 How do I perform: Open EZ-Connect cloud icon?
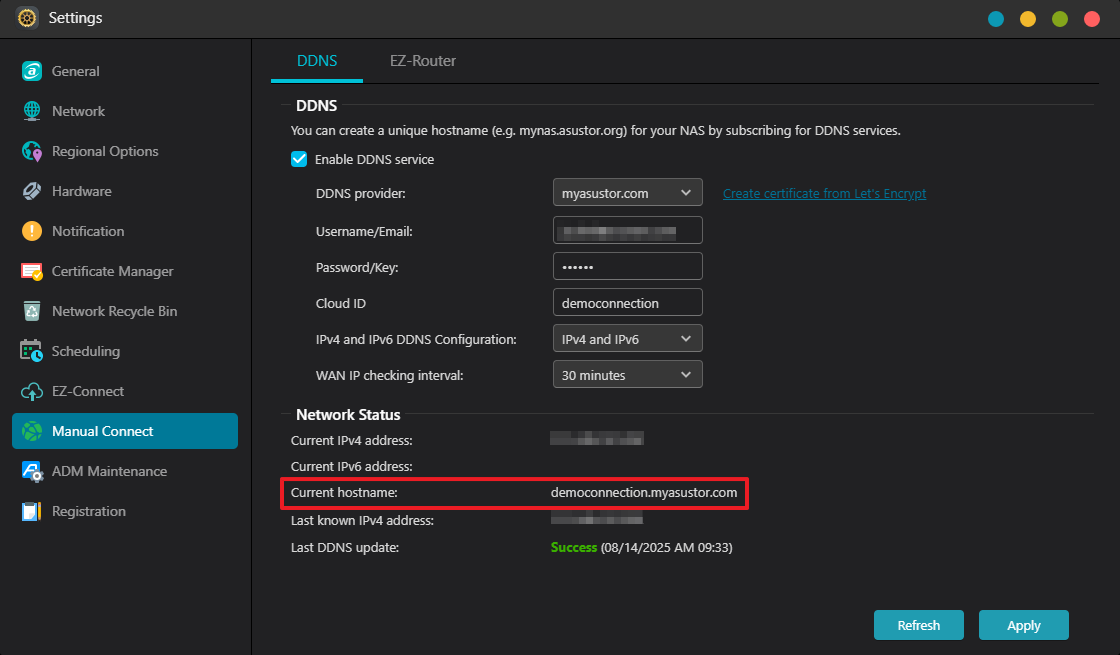coord(32,391)
